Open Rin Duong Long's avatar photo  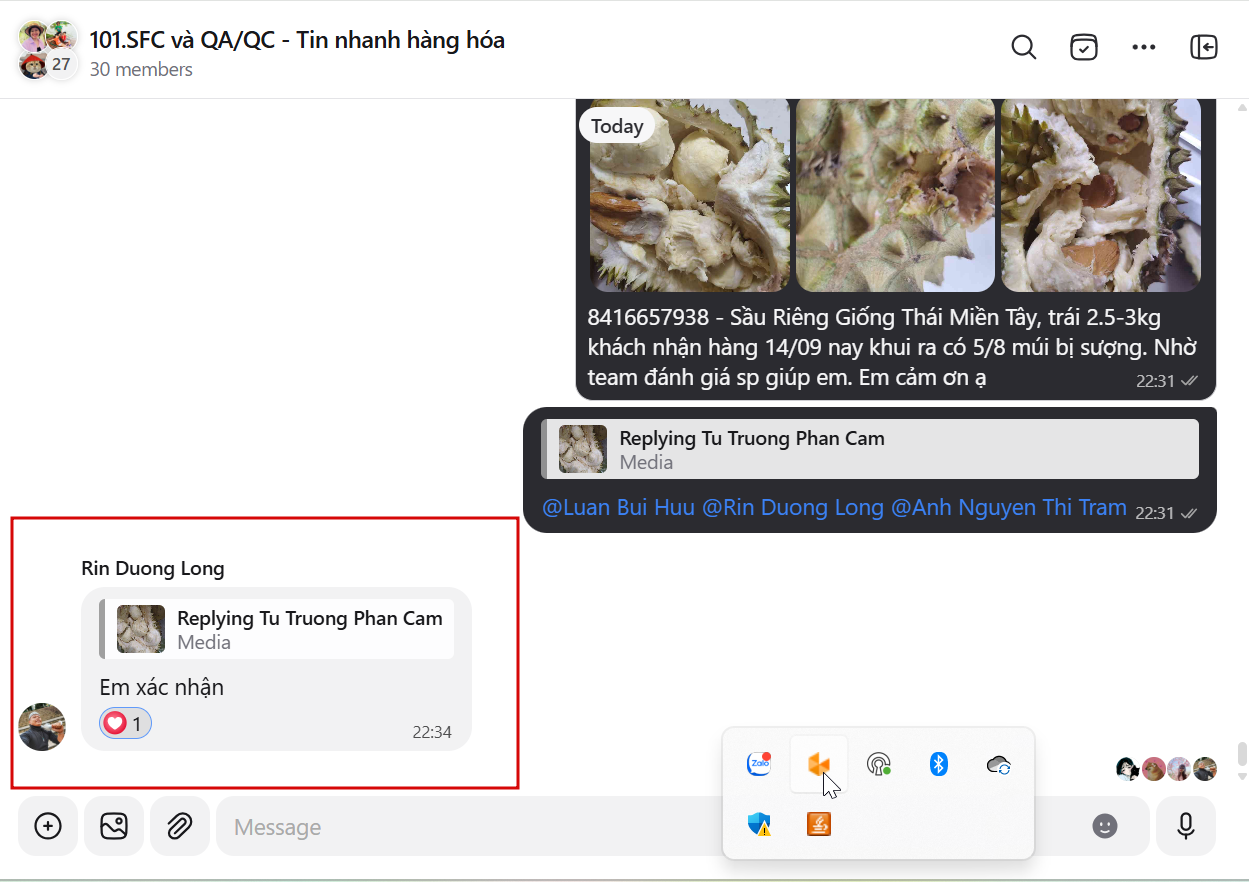point(42,727)
